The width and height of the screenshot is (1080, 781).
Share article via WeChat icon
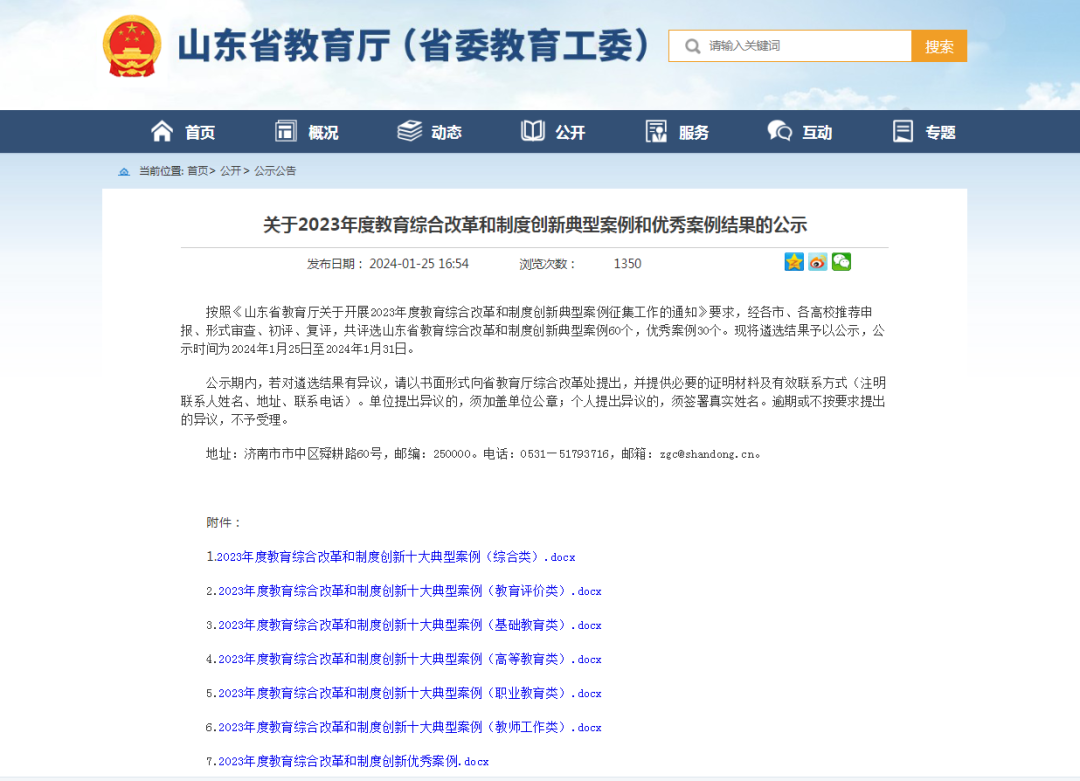tap(841, 262)
